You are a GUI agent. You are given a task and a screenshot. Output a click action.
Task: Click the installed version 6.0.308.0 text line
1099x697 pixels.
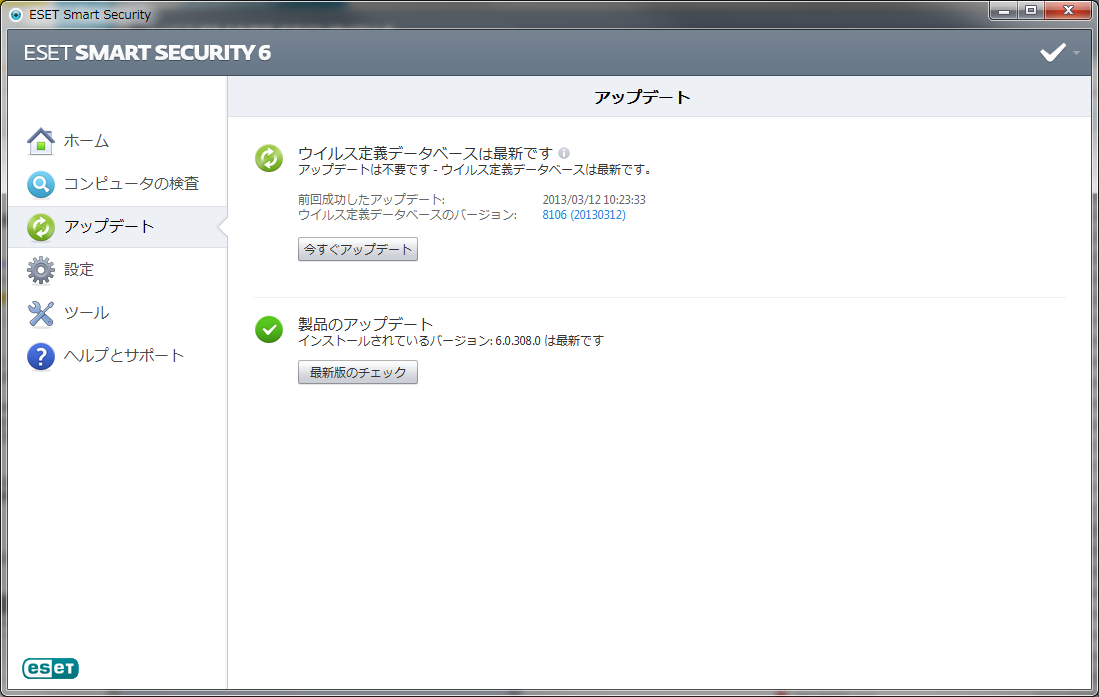point(451,341)
